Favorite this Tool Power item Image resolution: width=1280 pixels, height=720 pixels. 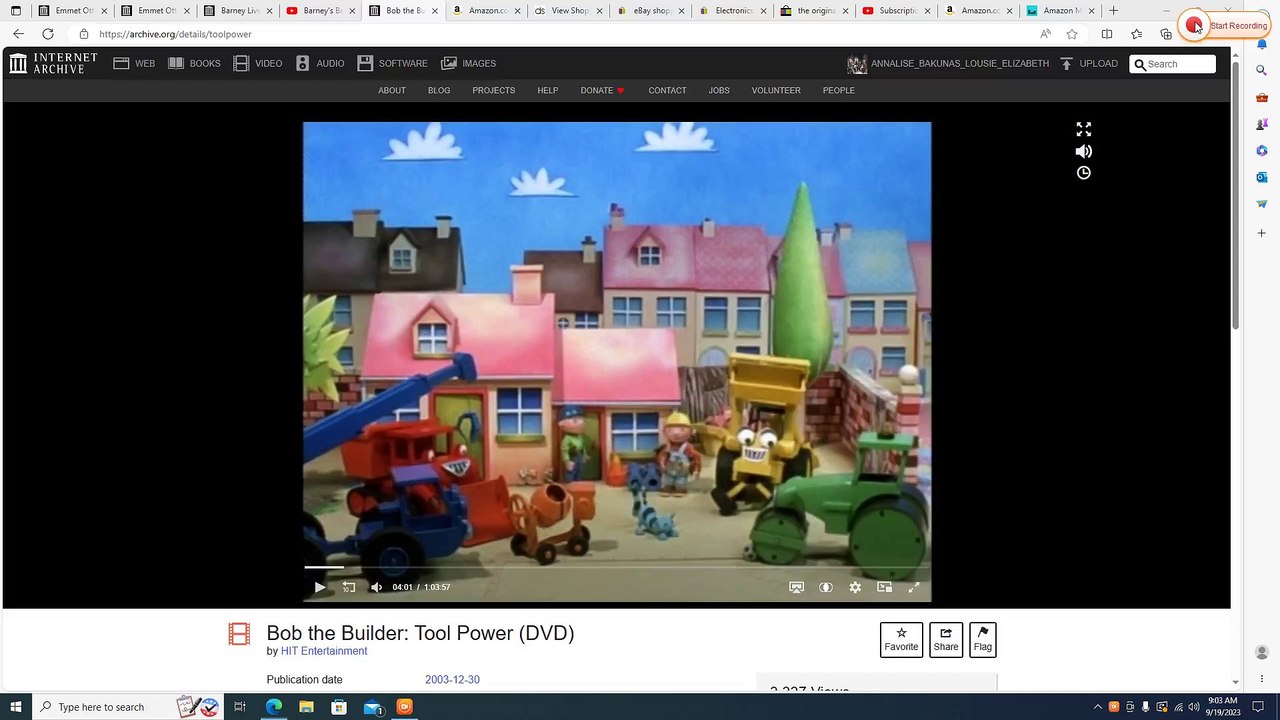(901, 640)
